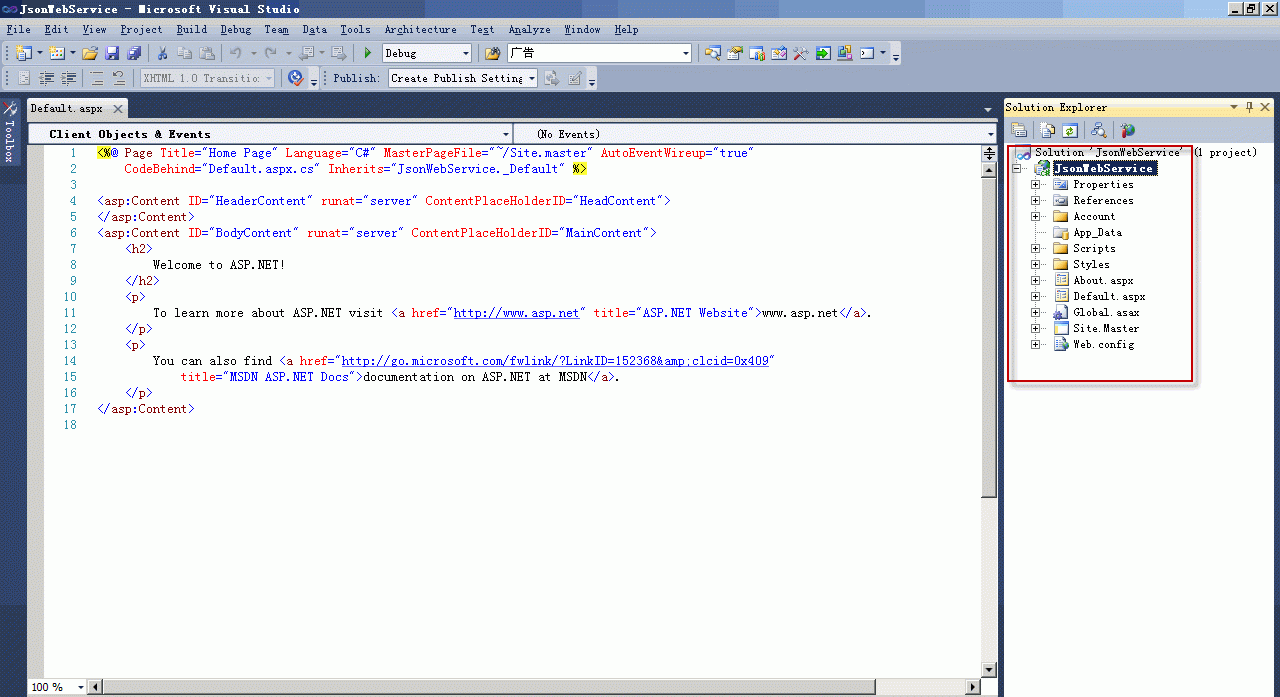Open the Architecture menu

[420, 29]
